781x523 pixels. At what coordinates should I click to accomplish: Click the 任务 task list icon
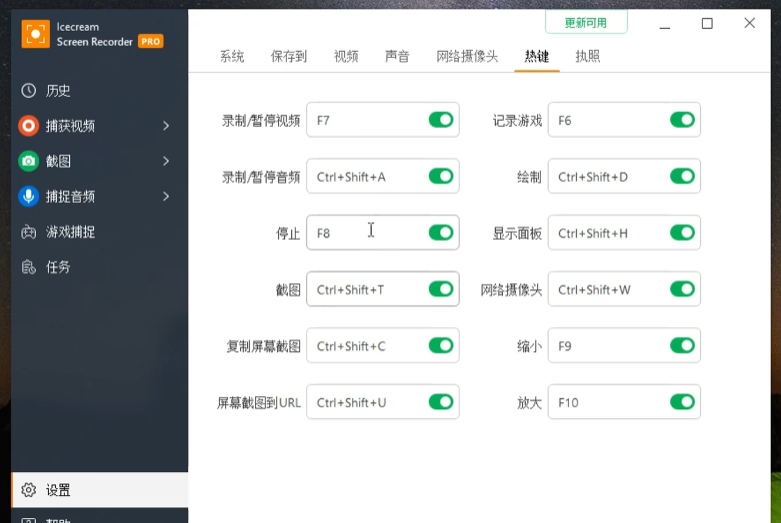point(28,267)
